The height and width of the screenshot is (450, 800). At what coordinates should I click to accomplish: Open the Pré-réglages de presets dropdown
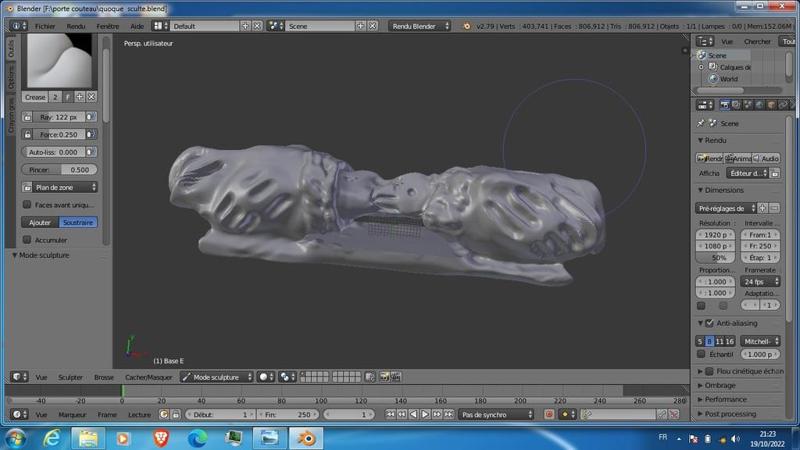click(x=726, y=208)
